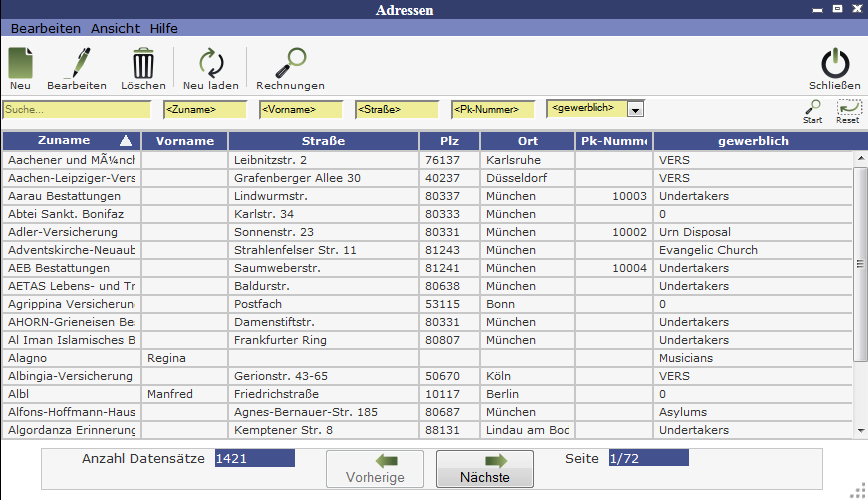868x500 pixels.
Task: Start search with the Start magnifier icon
Action: 813,108
